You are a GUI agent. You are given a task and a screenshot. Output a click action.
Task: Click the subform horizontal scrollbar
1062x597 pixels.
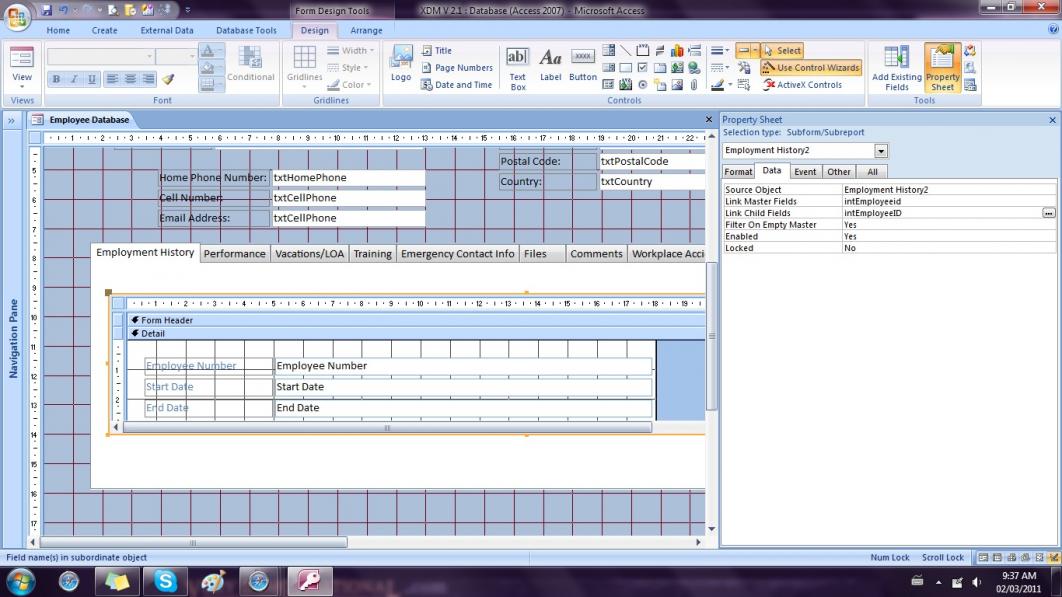(387, 428)
